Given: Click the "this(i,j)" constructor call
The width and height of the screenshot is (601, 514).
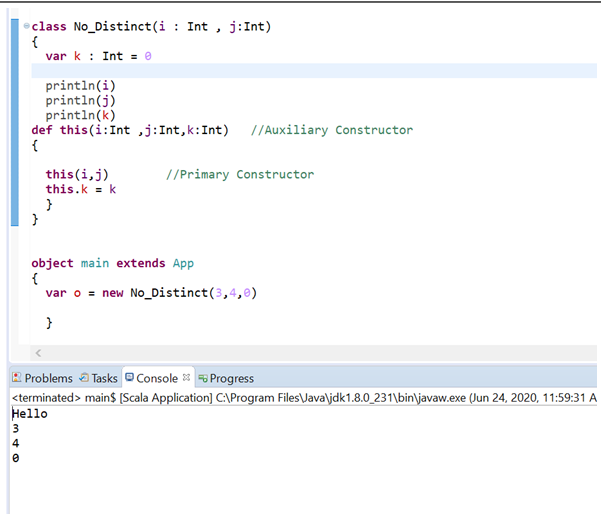Looking at the screenshot, I should (77, 174).
